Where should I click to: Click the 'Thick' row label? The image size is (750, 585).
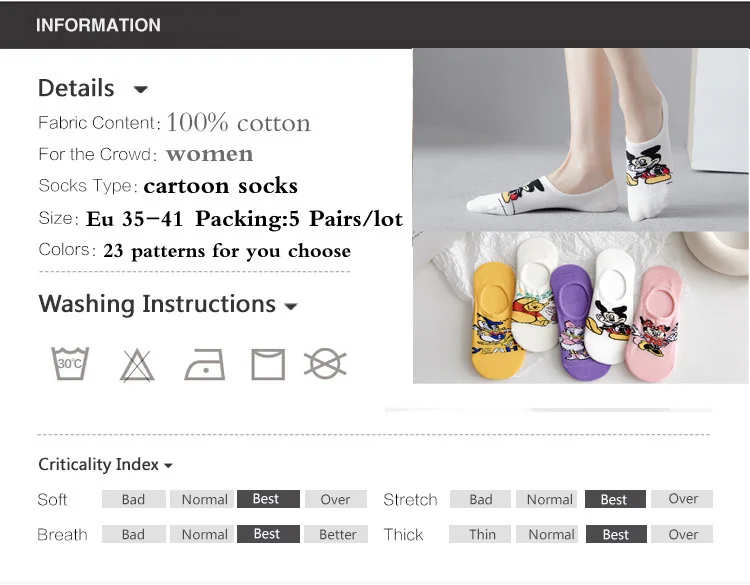(403, 535)
